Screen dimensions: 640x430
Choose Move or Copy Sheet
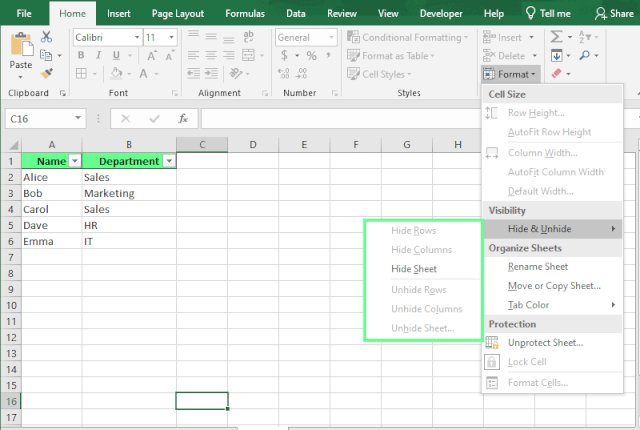(x=553, y=286)
